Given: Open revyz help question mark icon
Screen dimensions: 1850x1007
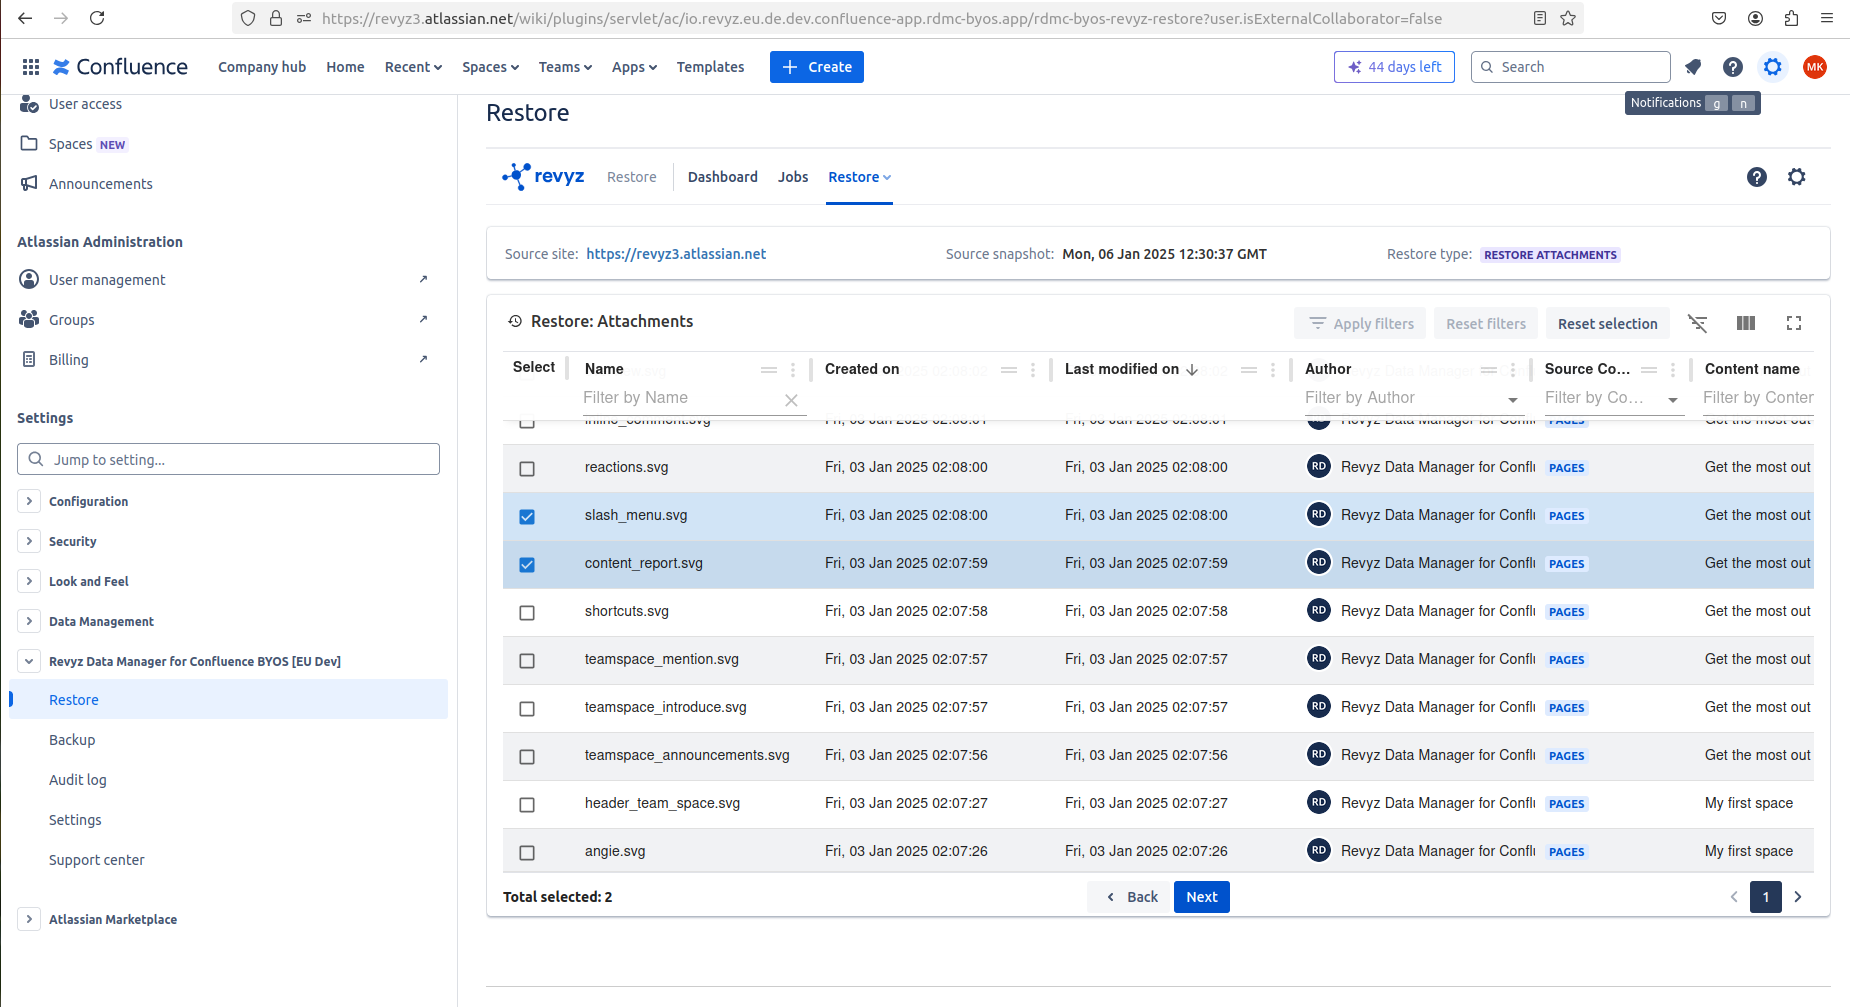Looking at the screenshot, I should point(1757,177).
